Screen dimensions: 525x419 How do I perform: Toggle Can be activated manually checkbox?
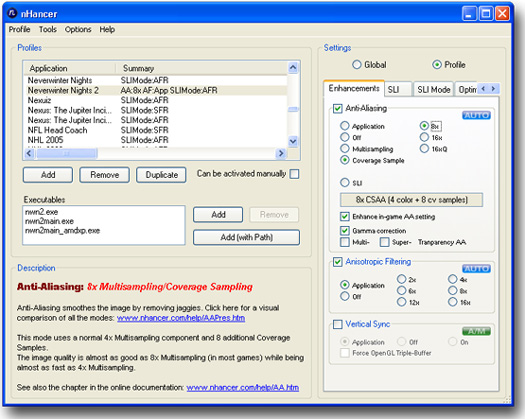294,174
